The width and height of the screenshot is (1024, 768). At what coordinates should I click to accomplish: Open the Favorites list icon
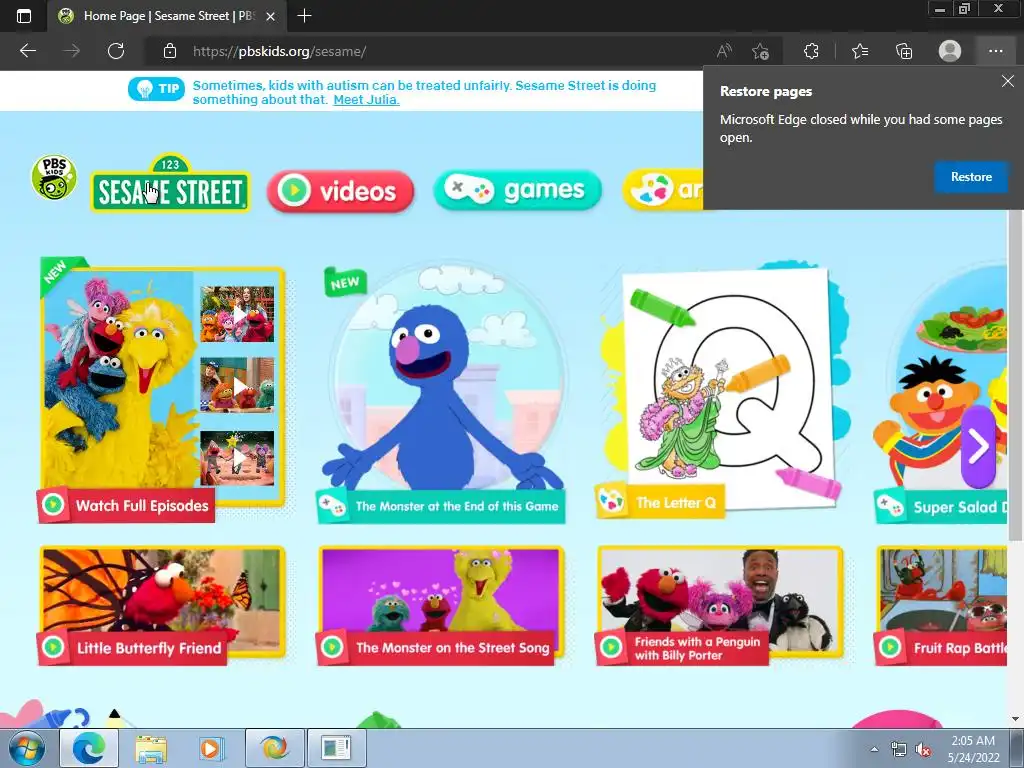860,51
